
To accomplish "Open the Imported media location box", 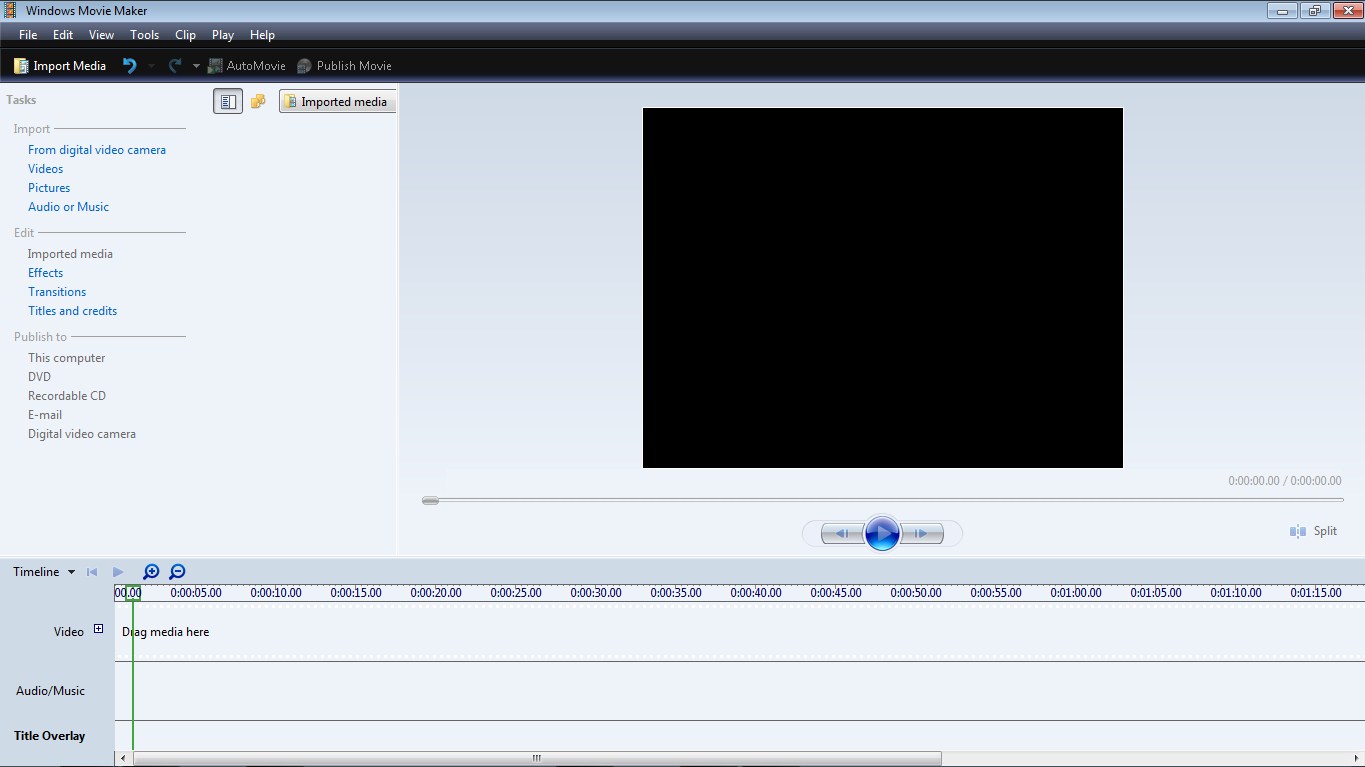I will point(338,101).
